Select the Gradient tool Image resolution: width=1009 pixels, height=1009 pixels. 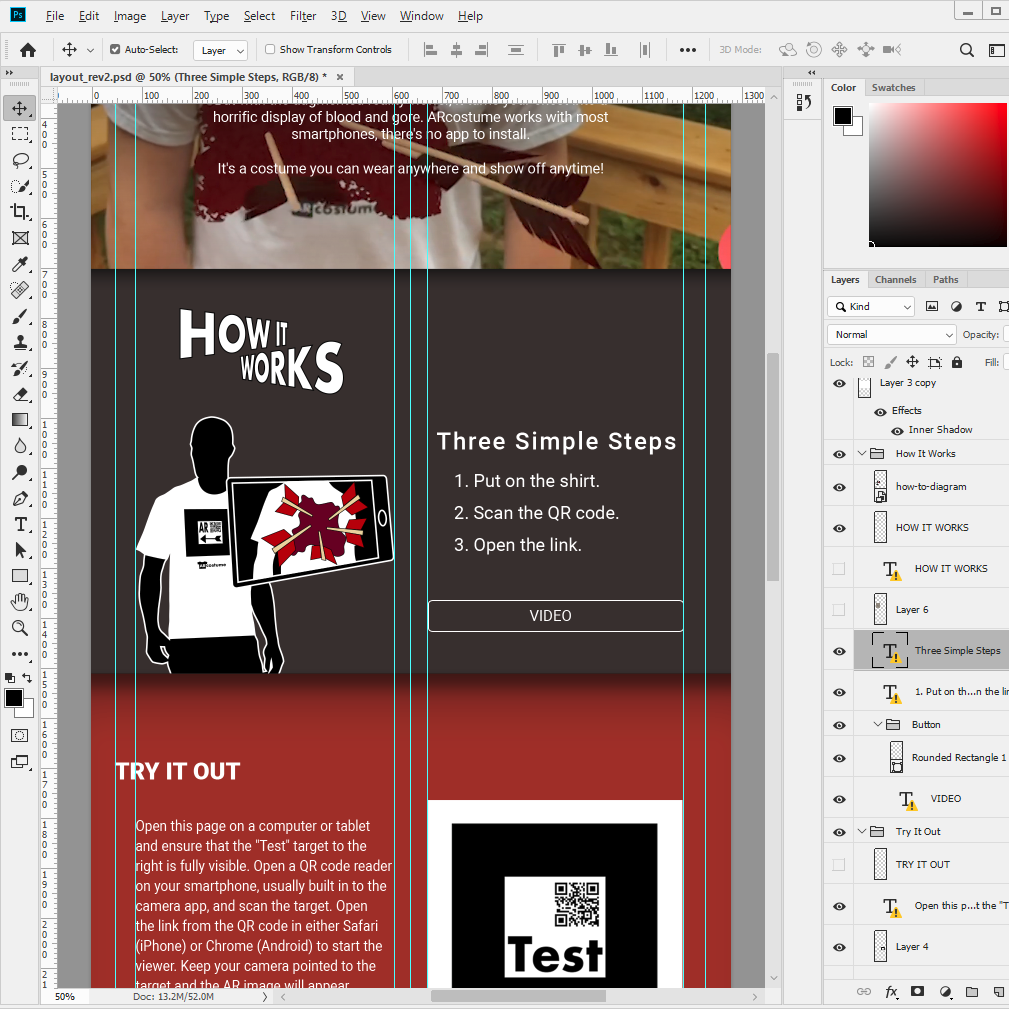coord(20,420)
